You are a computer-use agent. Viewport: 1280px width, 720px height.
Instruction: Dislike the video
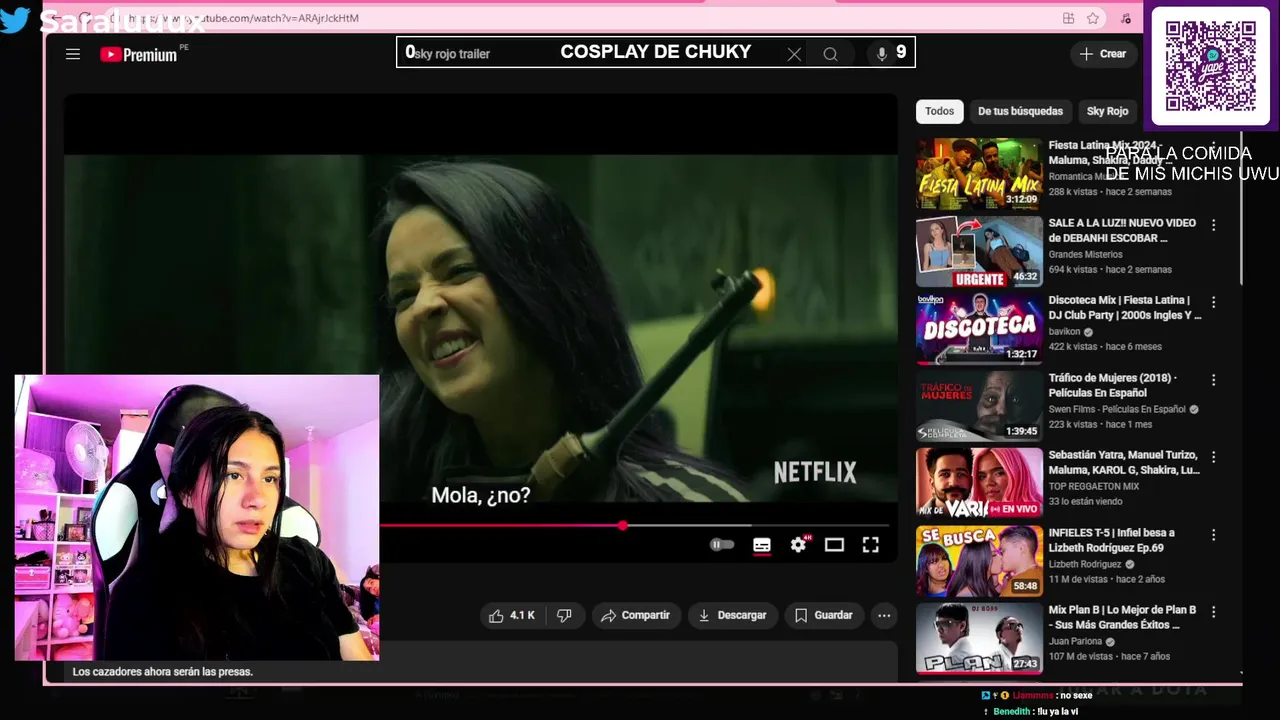564,615
